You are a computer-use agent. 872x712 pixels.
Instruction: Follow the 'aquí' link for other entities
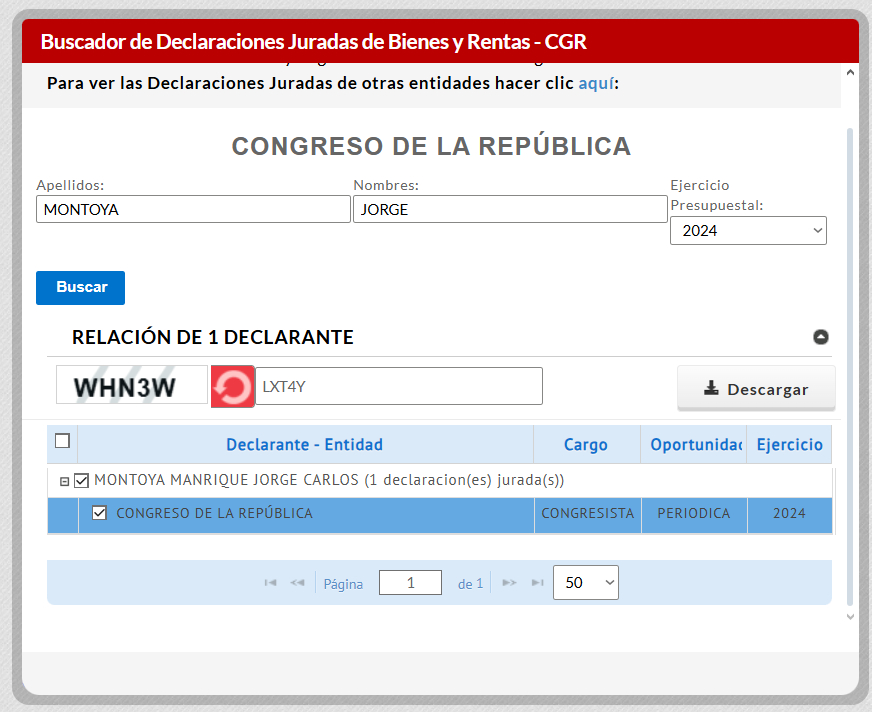(596, 83)
